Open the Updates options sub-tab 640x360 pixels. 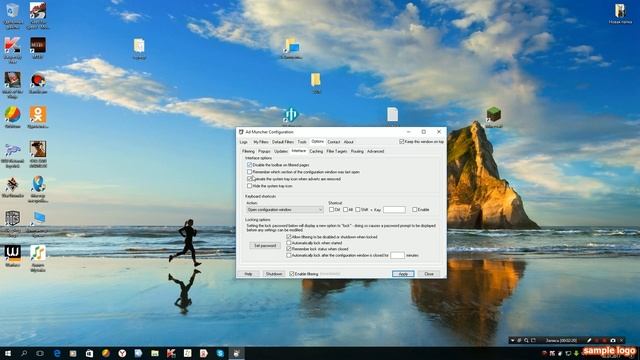[x=281, y=151]
